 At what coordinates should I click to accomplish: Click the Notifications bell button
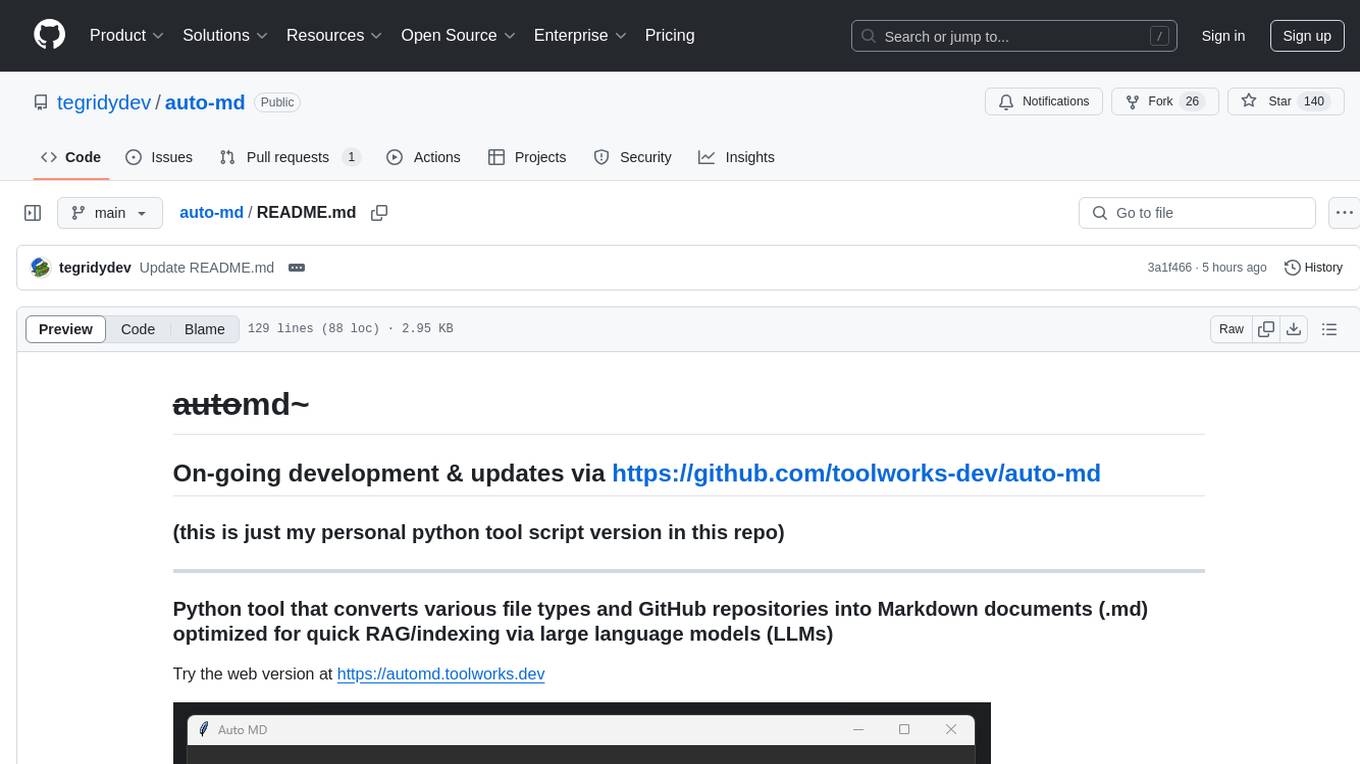tap(1044, 102)
